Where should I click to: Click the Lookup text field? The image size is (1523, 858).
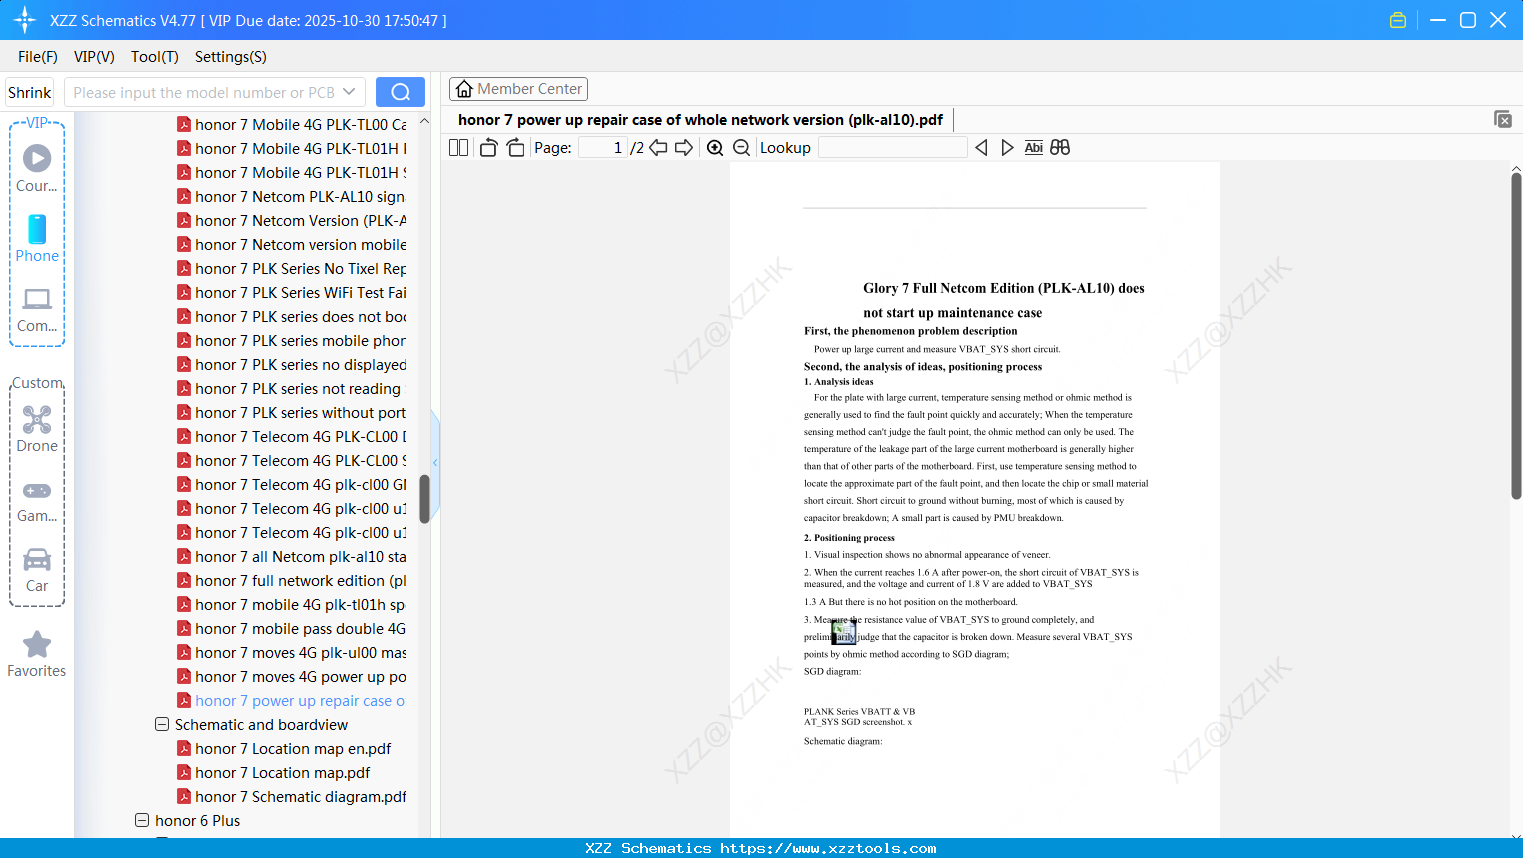pos(892,148)
